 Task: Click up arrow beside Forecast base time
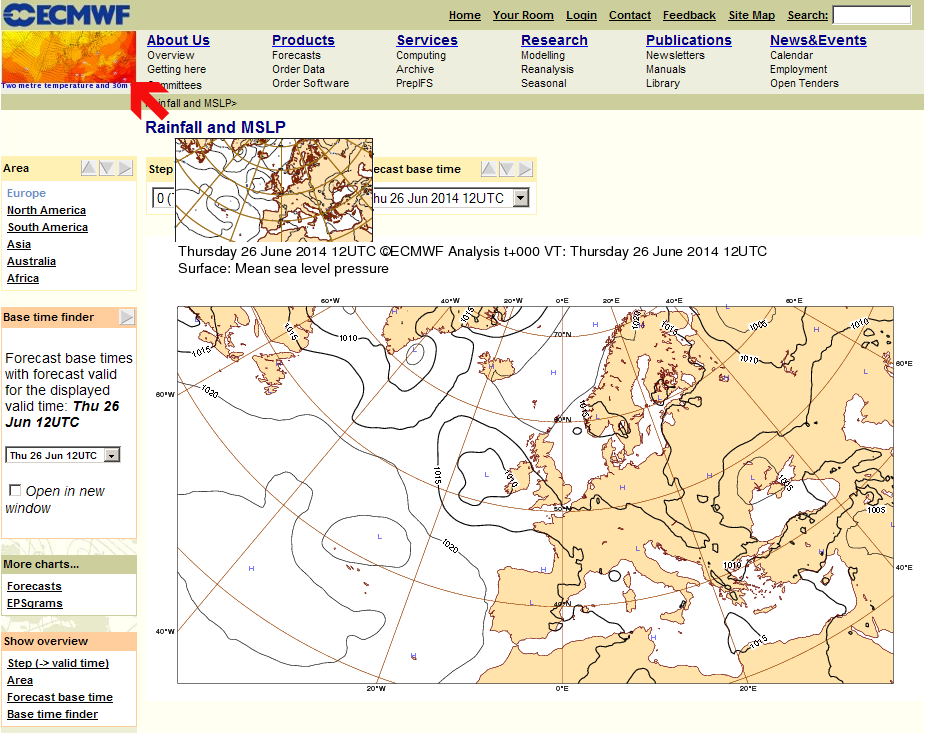pos(489,169)
